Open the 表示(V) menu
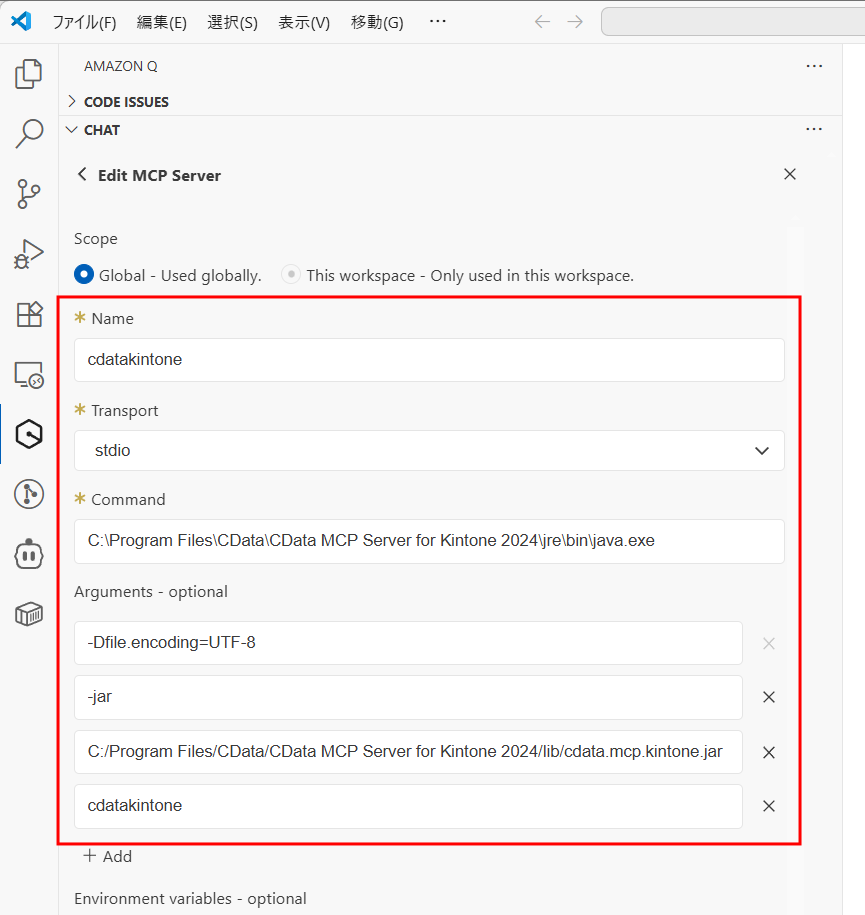Image resolution: width=865 pixels, height=915 pixels. click(x=304, y=22)
